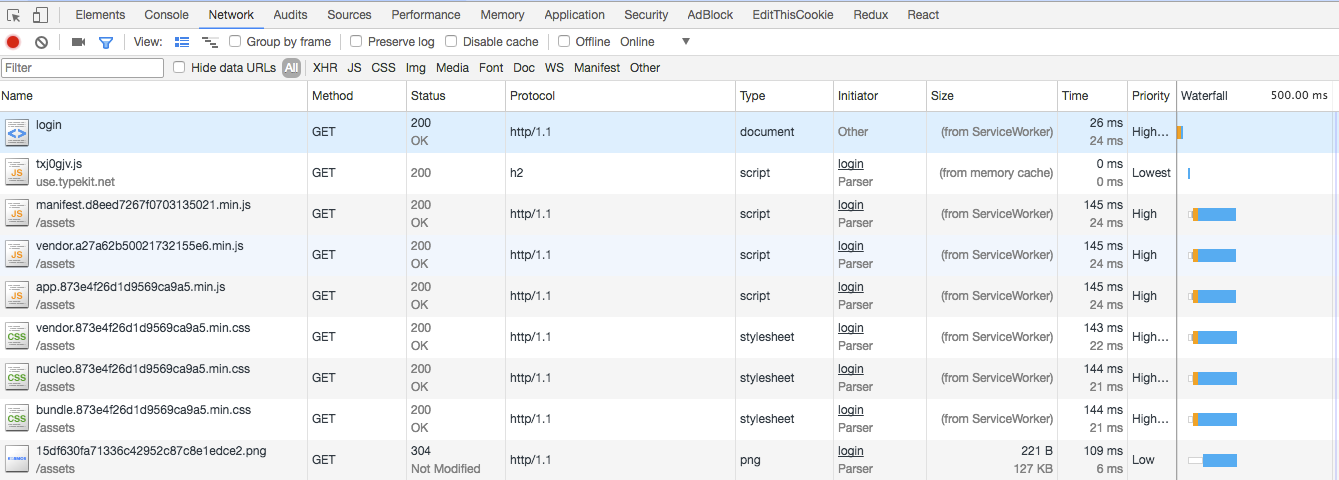
Task: Filter requests by Img
Action: (x=415, y=68)
